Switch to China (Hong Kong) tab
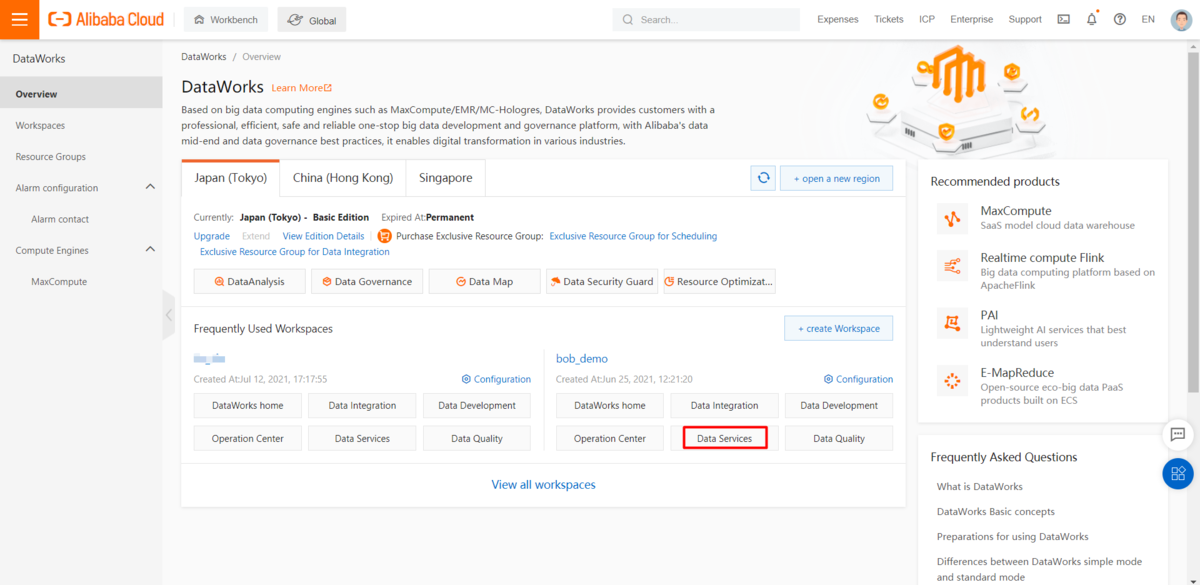The height and width of the screenshot is (585, 1200). (343, 178)
